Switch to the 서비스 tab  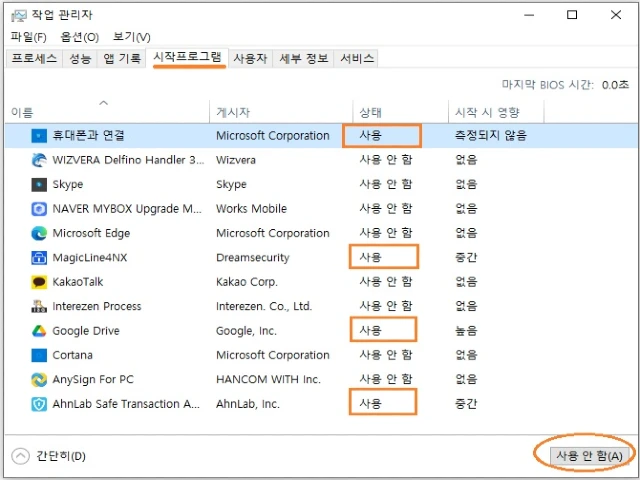pyautogui.click(x=357, y=58)
